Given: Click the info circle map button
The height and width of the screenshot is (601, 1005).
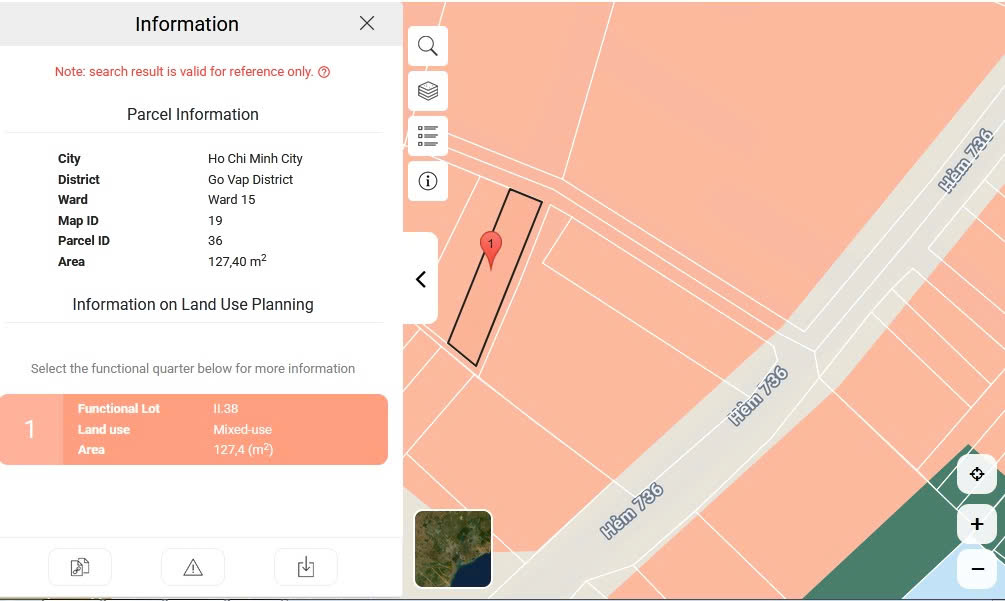Looking at the screenshot, I should click(427, 181).
